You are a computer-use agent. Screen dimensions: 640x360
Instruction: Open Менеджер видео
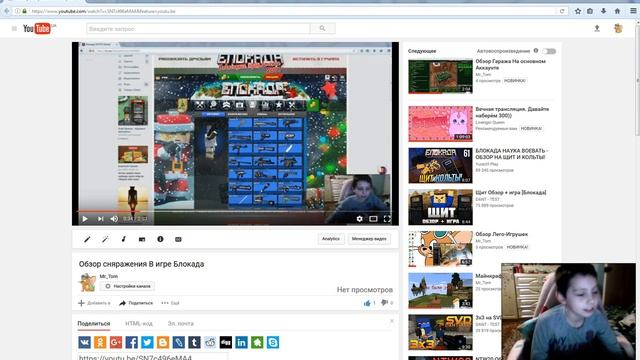[369, 239]
